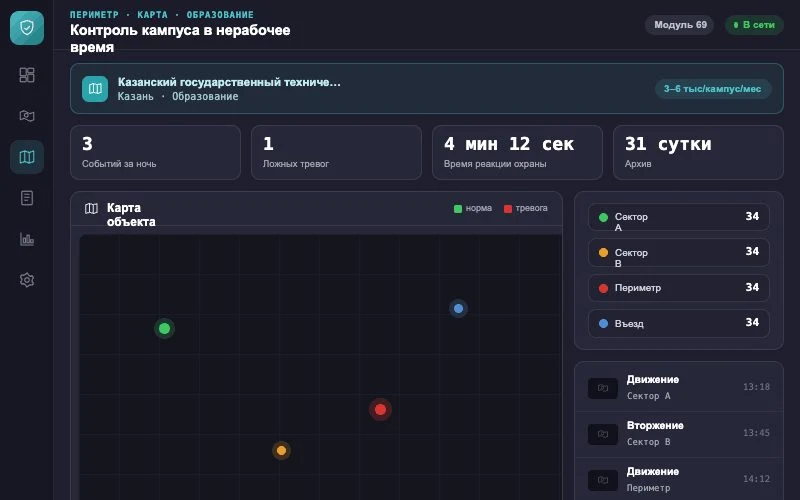Click the green dot next to Сектор A
The height and width of the screenshot is (500, 800).
tap(603, 217)
